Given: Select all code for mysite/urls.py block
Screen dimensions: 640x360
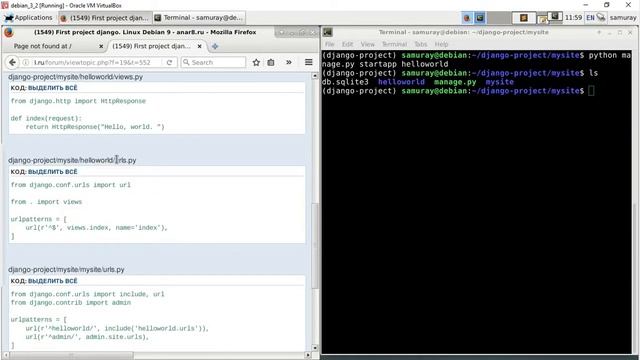Looking at the screenshot, I should point(53,281).
